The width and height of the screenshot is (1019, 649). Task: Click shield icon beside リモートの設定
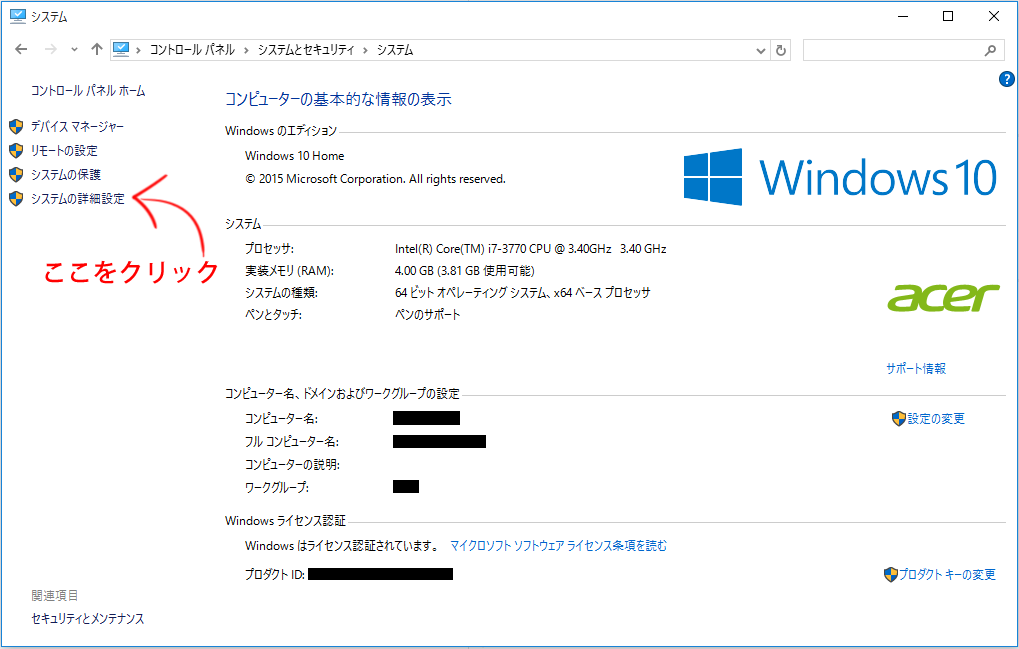16,151
